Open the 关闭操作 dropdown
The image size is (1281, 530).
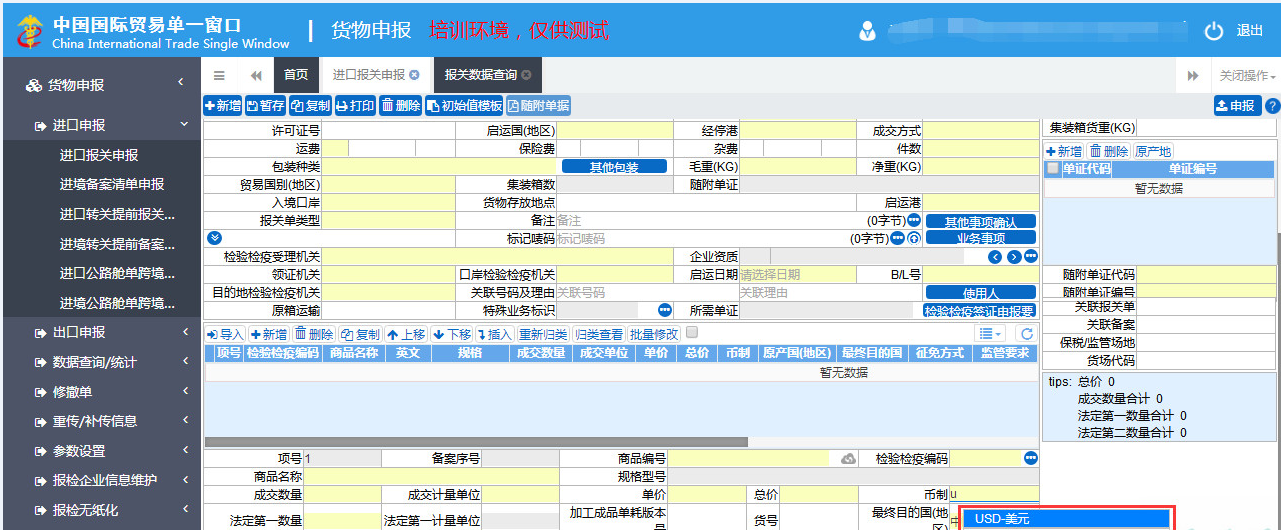[1247, 75]
